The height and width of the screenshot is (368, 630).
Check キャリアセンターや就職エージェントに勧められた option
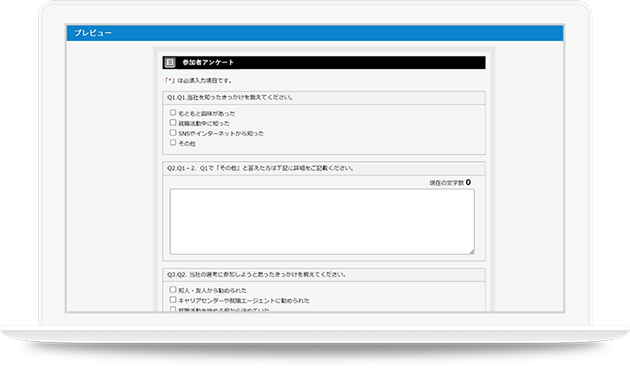tap(173, 300)
